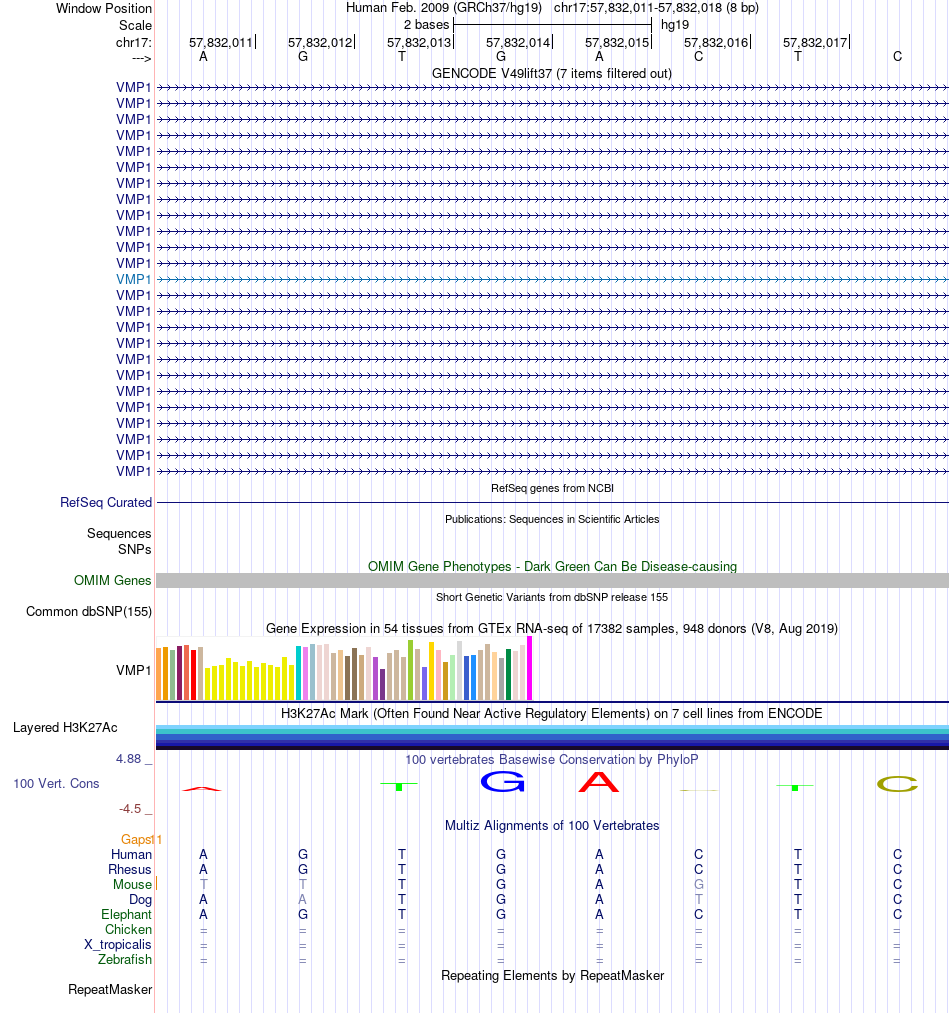Click the Window Position label

104,8
